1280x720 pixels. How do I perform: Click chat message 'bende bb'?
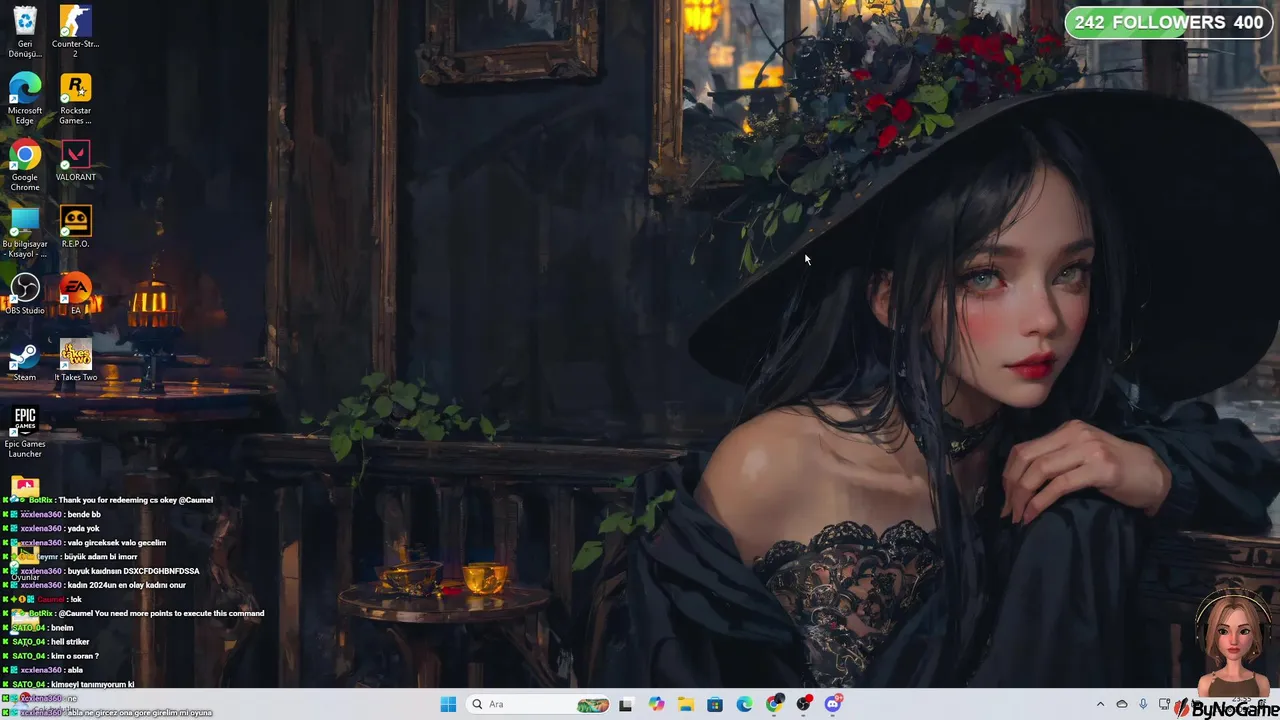(x=84, y=514)
